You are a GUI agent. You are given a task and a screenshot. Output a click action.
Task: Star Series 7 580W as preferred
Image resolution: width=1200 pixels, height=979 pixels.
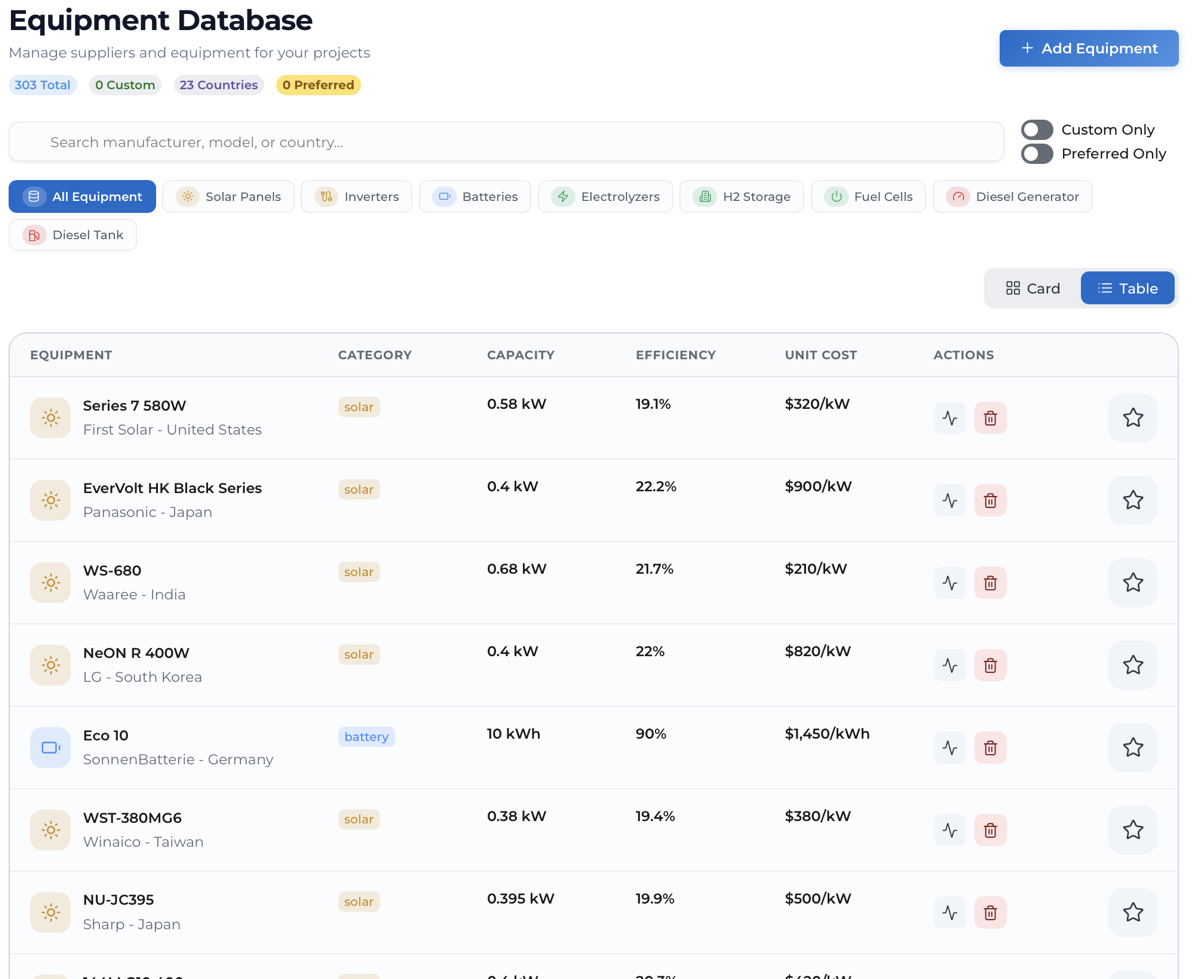pyautogui.click(x=1133, y=418)
